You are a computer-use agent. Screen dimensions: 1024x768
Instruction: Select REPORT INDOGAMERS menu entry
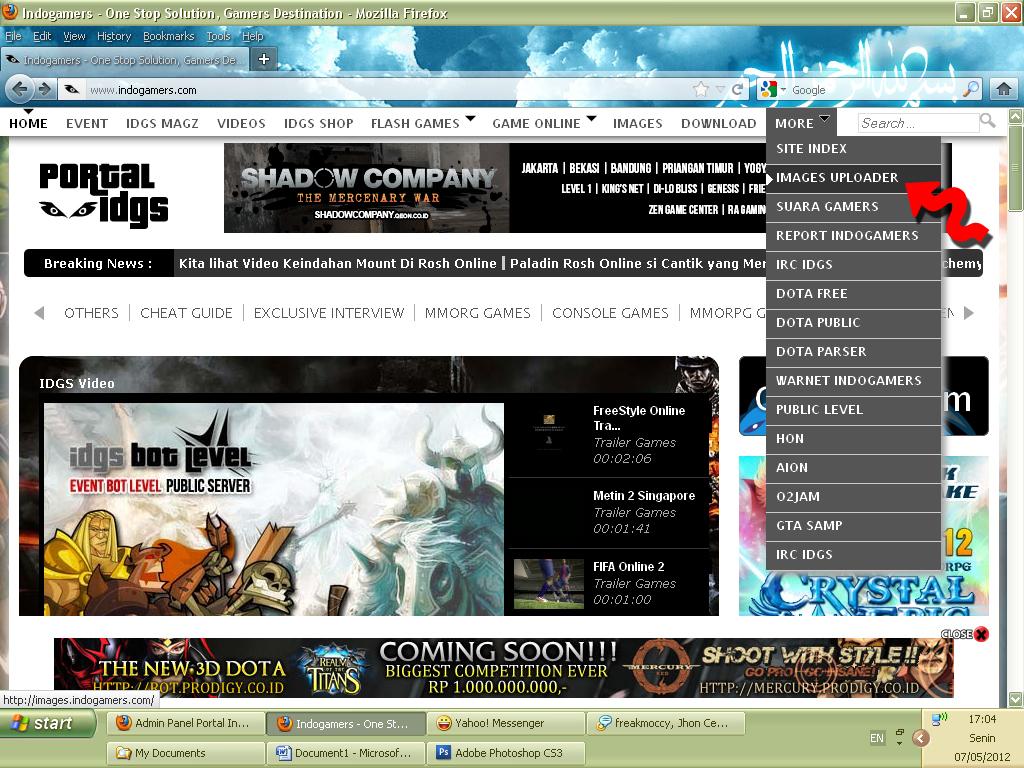(854, 236)
